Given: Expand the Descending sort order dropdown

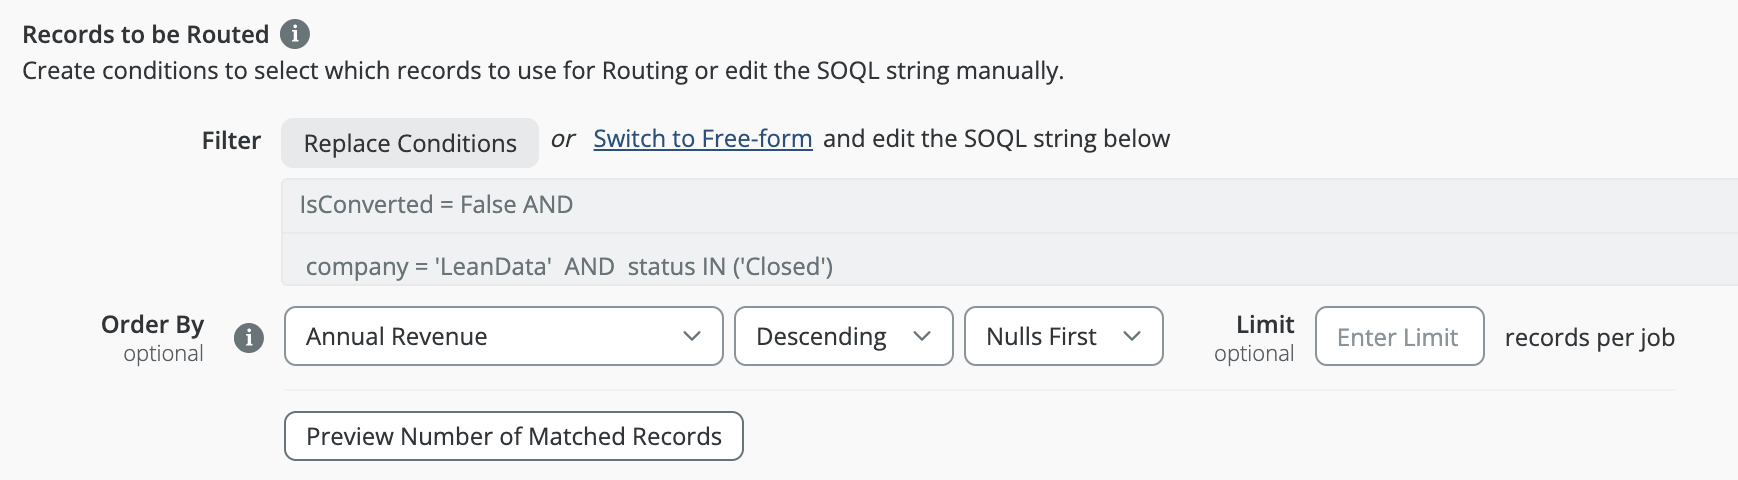Looking at the screenshot, I should tap(843, 336).
